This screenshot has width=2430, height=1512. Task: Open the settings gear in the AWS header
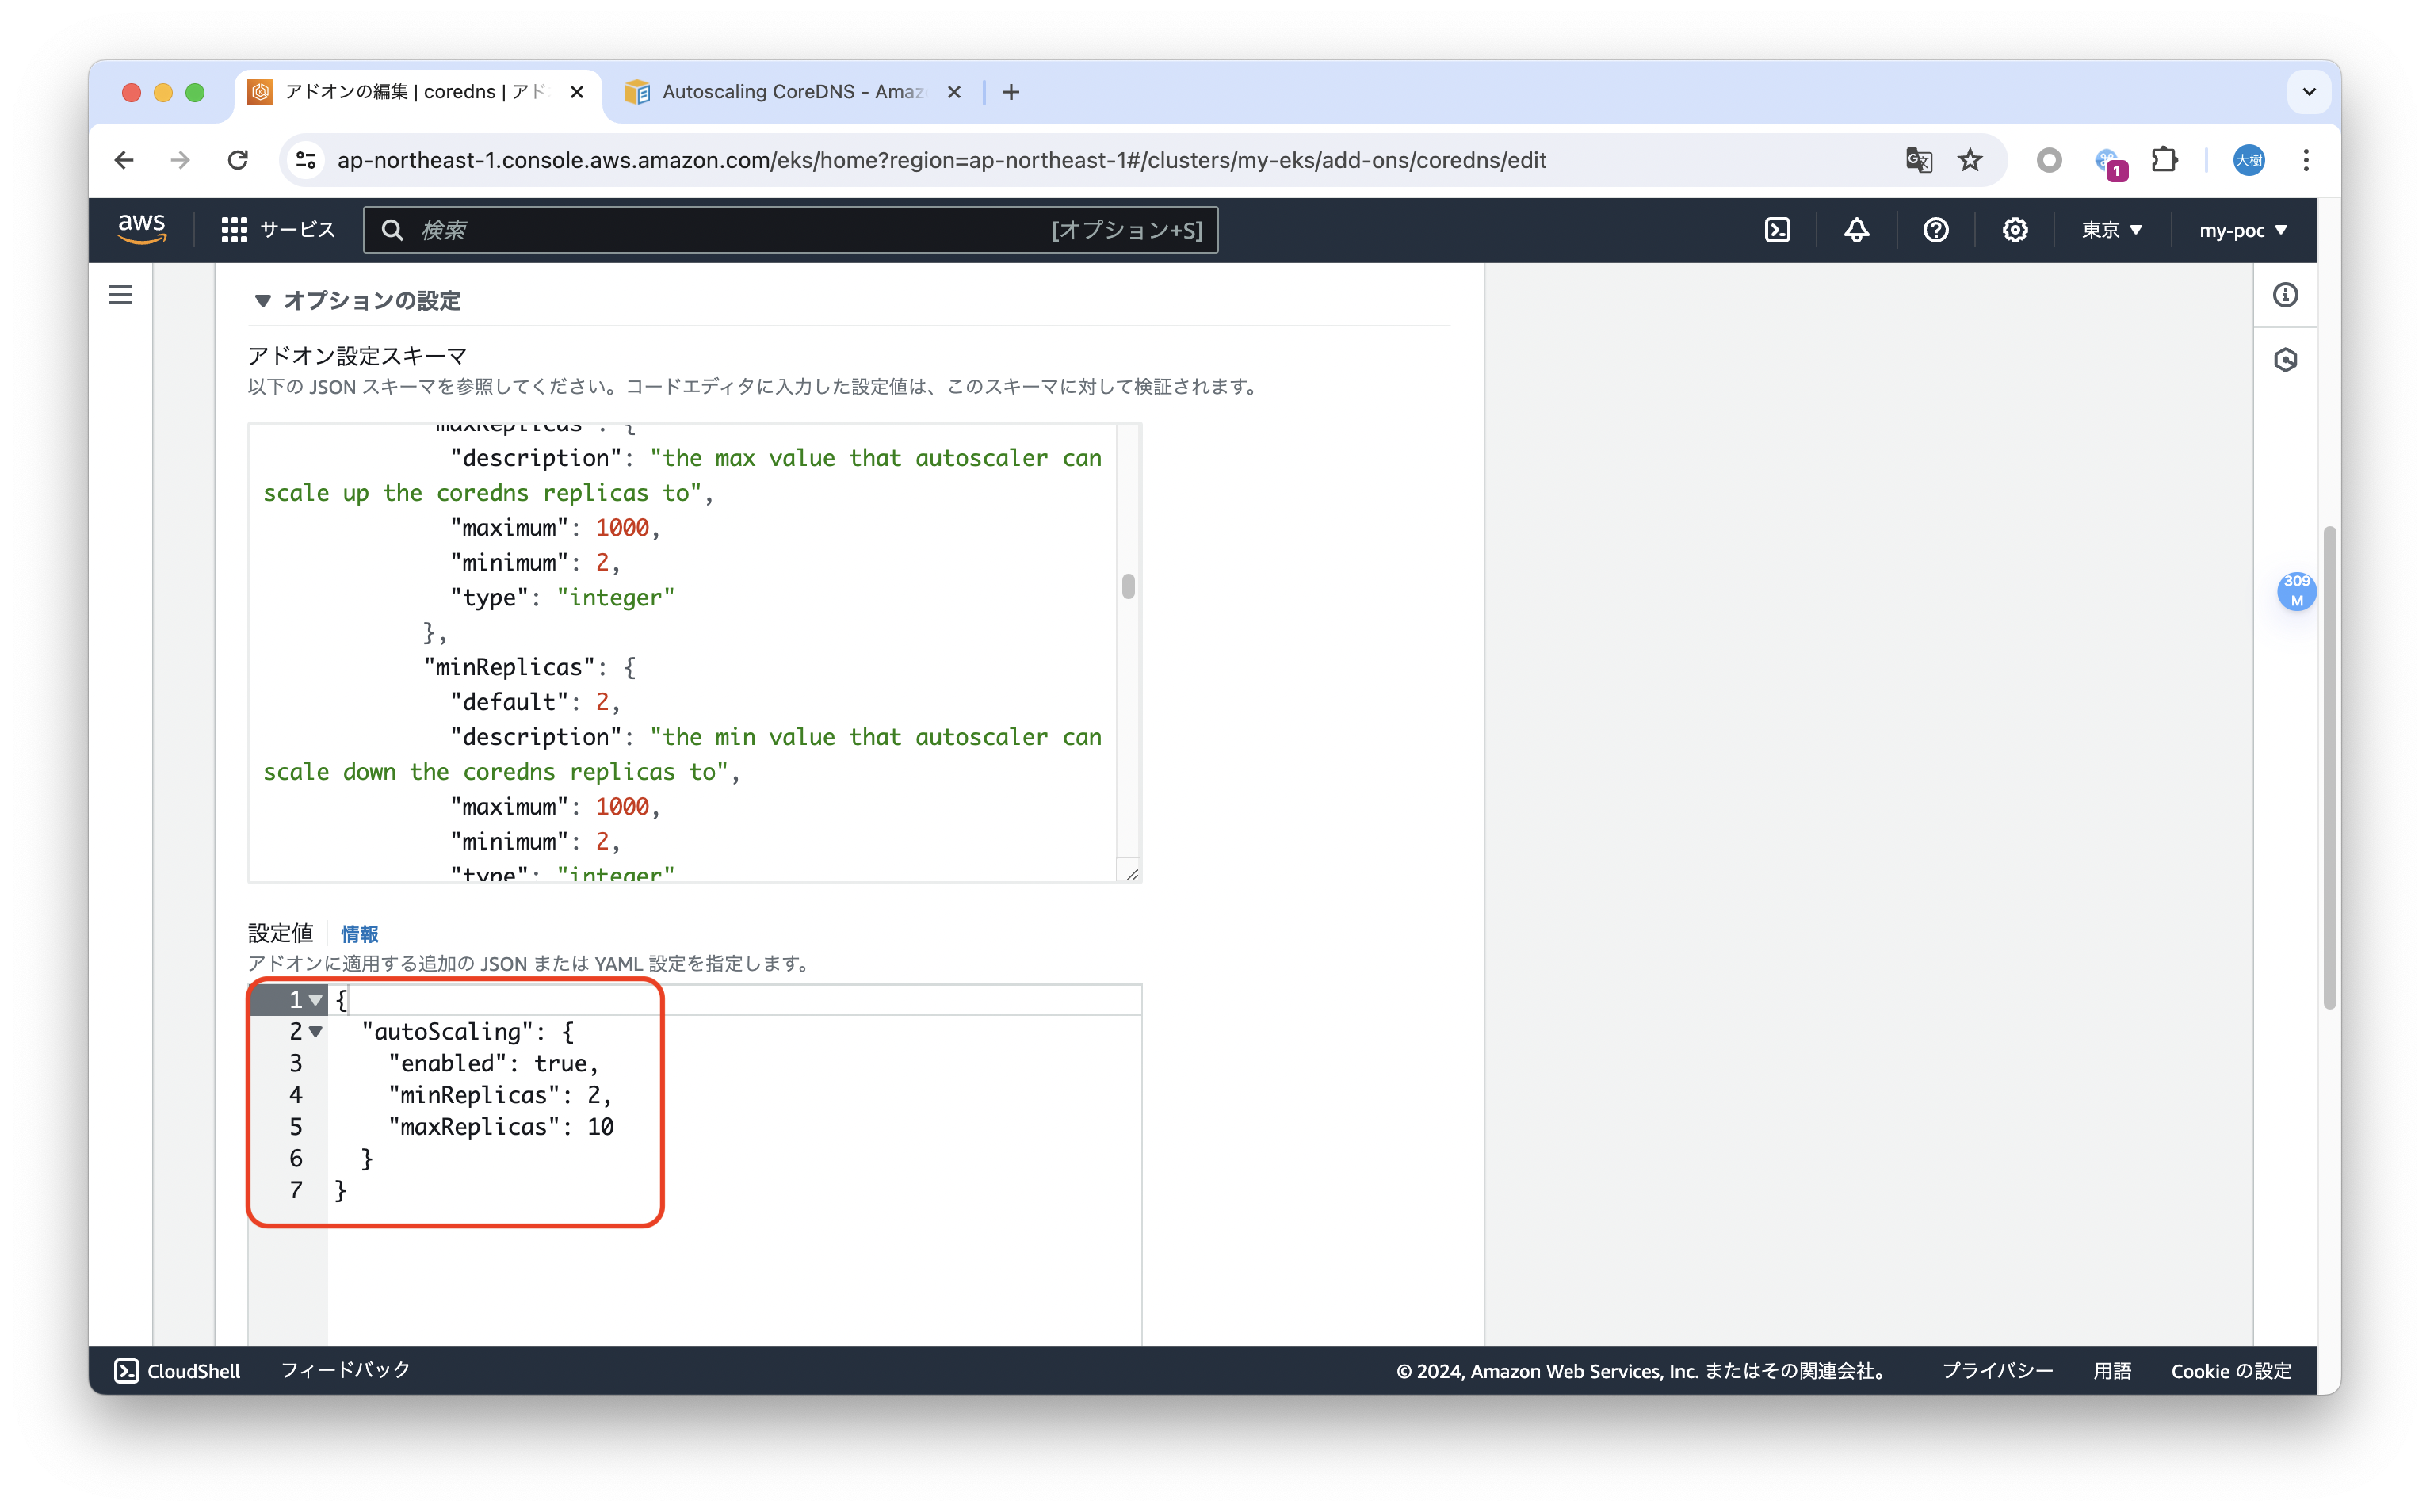tap(2014, 230)
